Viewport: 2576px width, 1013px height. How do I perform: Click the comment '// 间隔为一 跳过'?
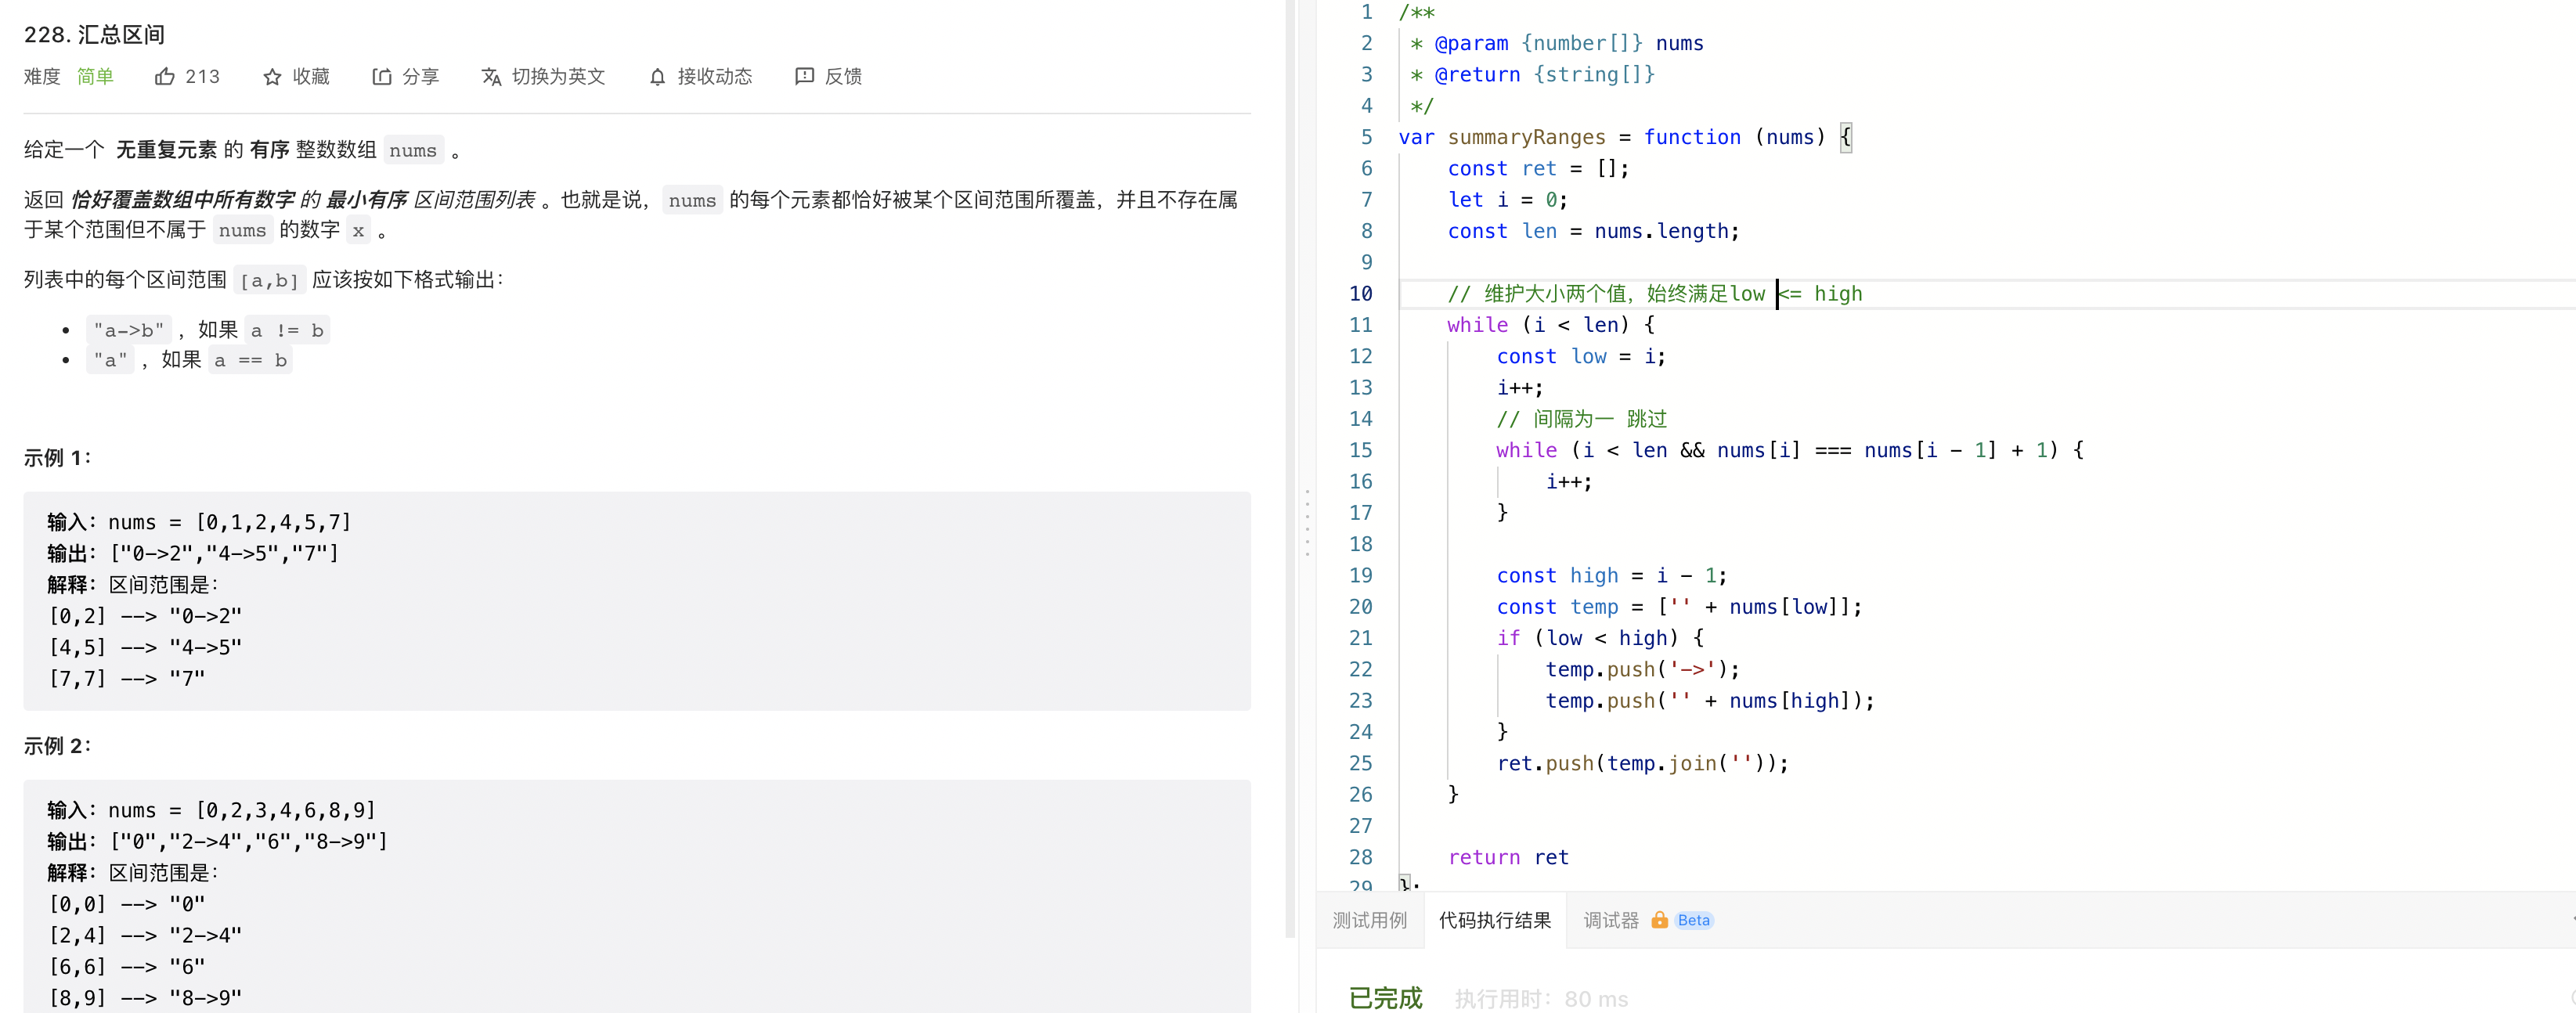[x=1581, y=418]
